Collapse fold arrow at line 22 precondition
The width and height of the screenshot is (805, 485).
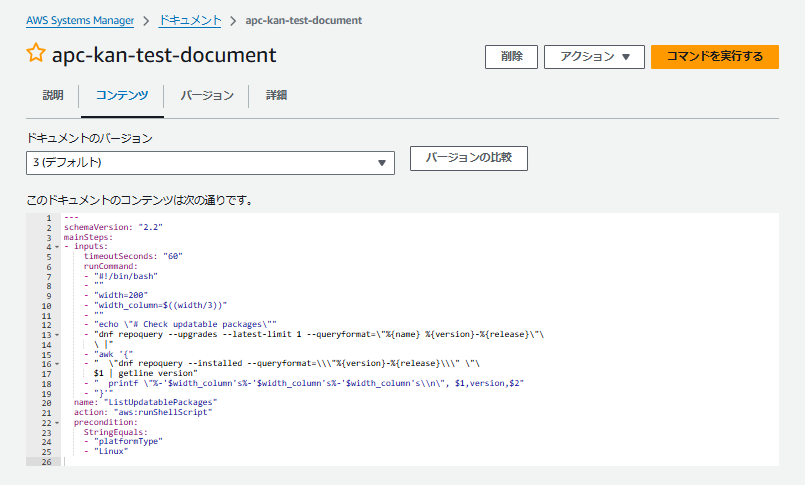pyautogui.click(x=57, y=423)
